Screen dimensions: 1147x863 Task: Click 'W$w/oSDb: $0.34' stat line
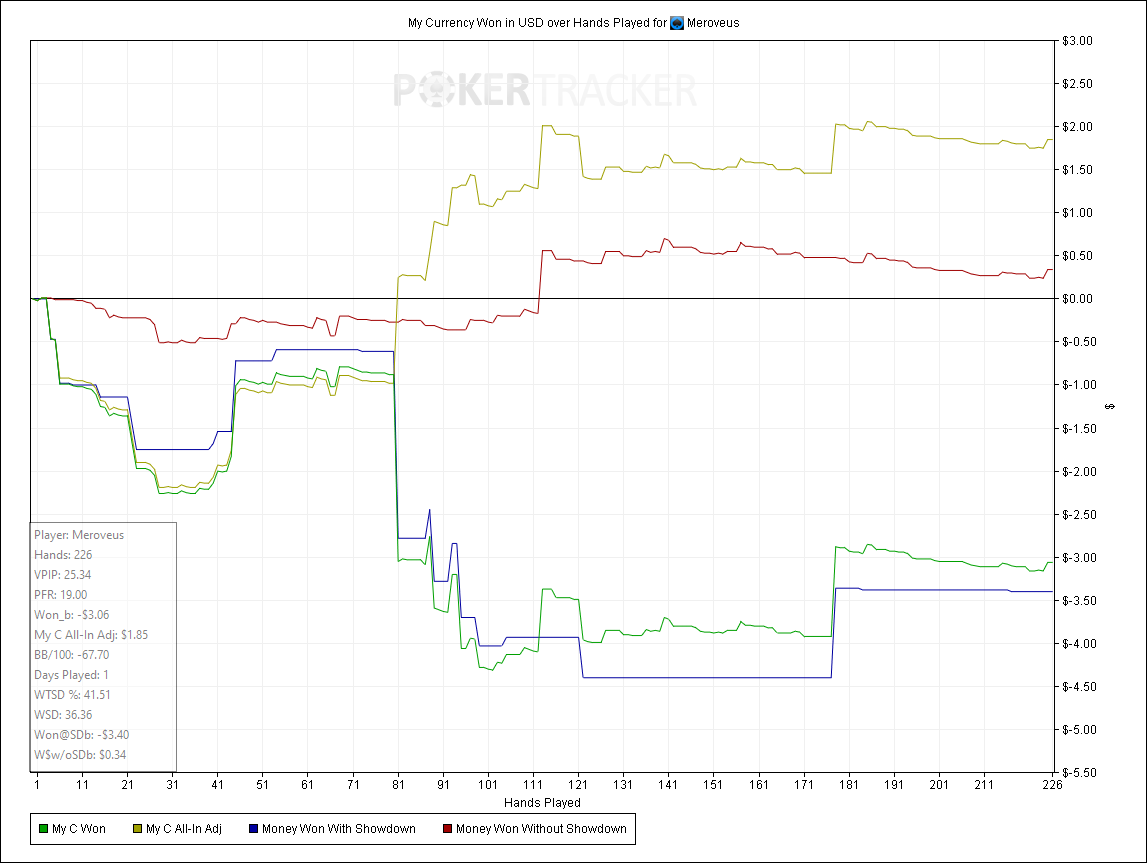pos(80,755)
